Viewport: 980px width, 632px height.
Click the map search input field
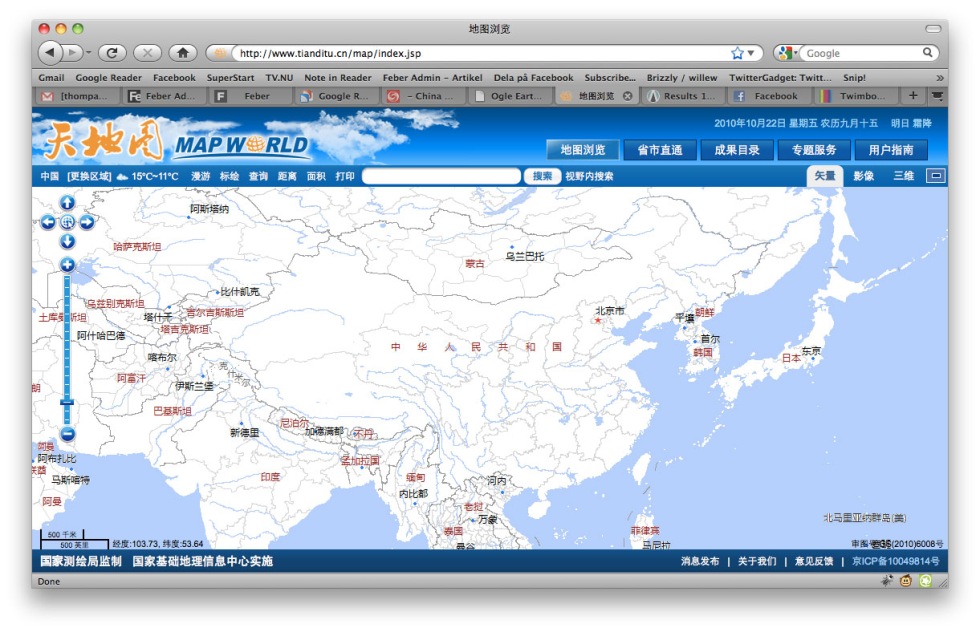(x=441, y=176)
